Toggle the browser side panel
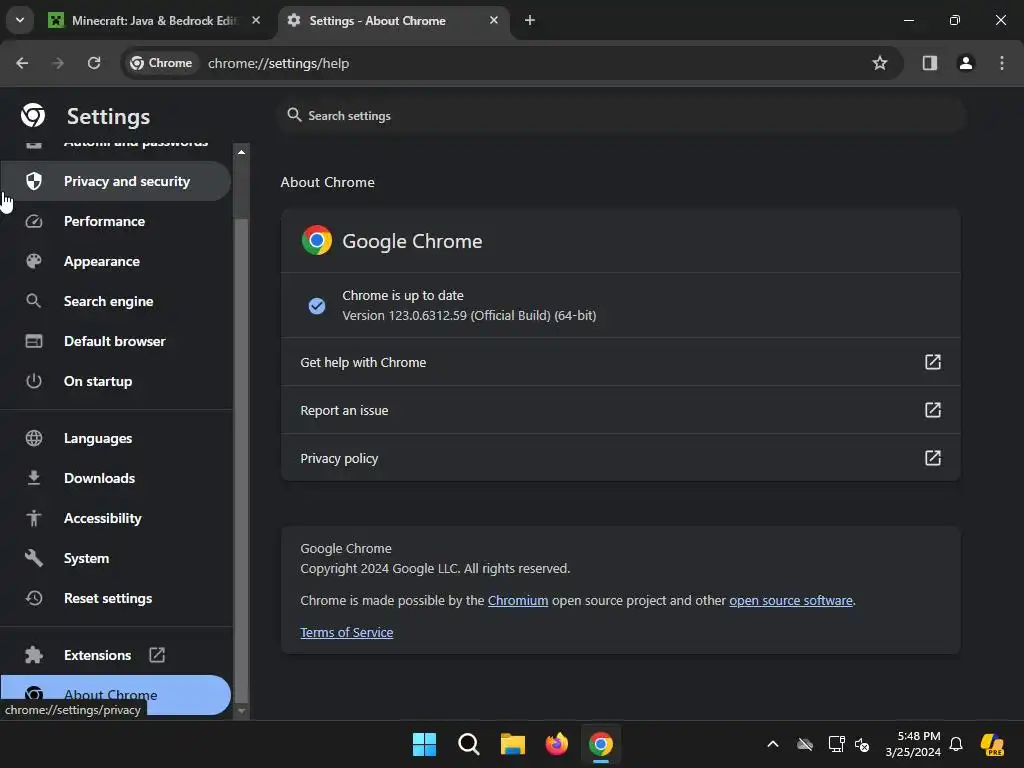 930,63
